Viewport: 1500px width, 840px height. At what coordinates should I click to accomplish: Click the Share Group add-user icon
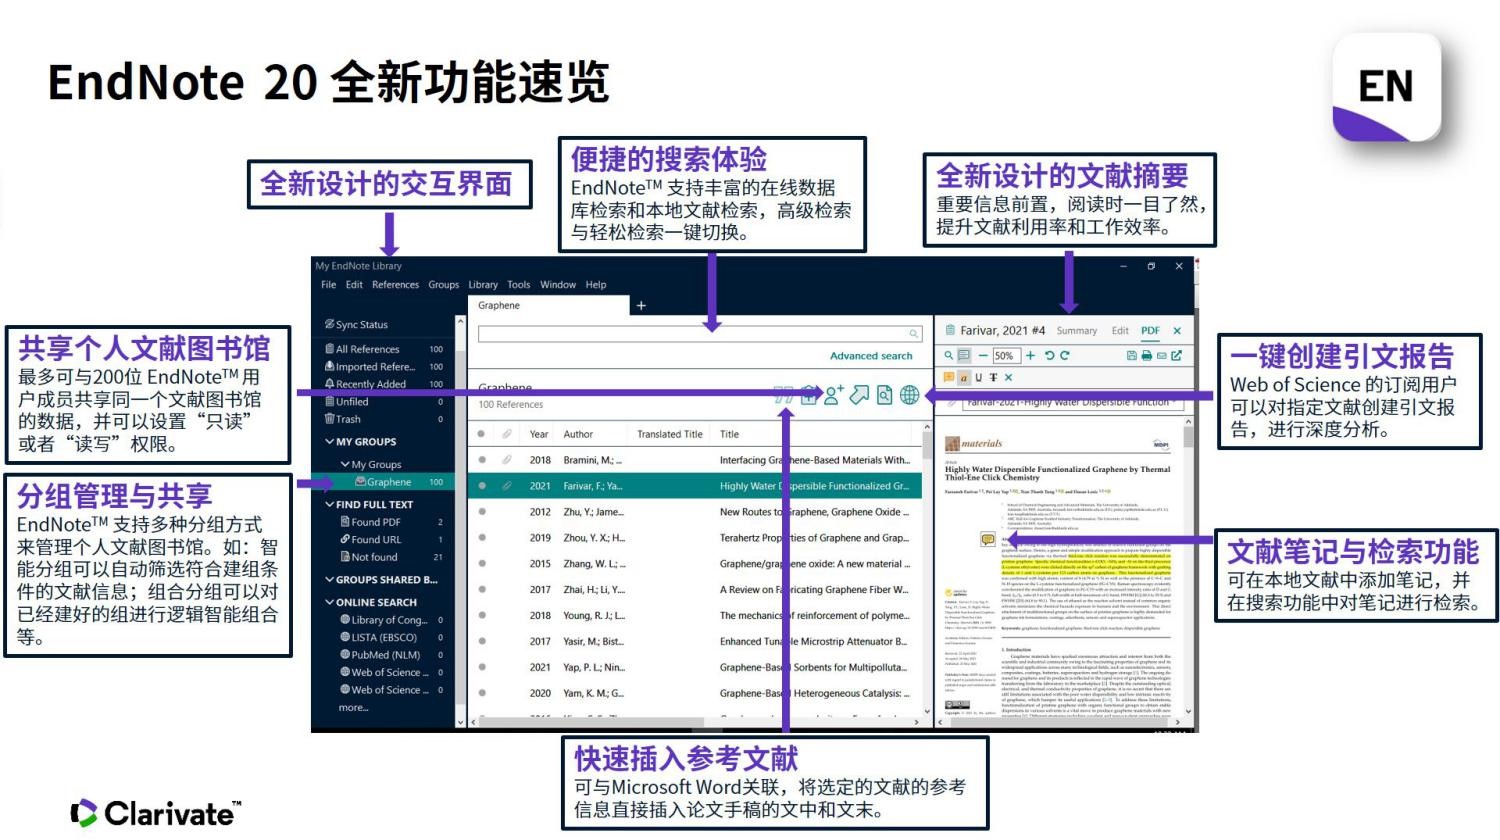(833, 395)
